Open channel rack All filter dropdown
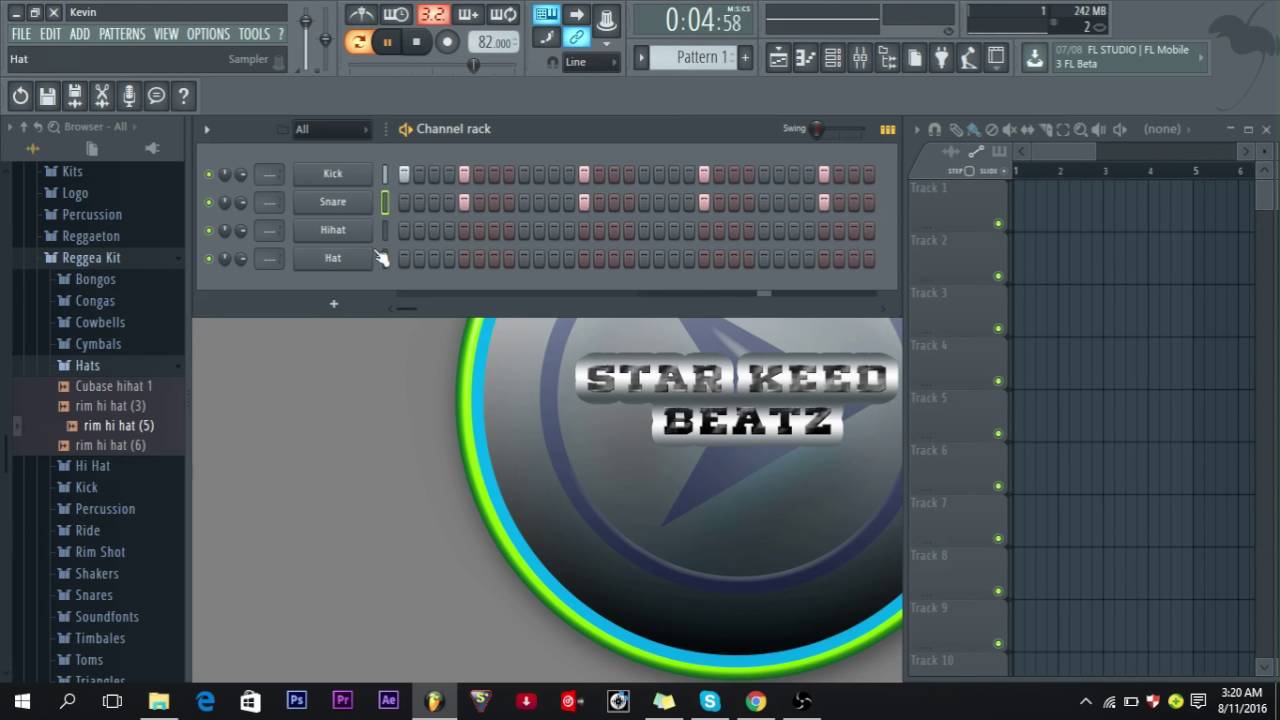 [x=331, y=129]
